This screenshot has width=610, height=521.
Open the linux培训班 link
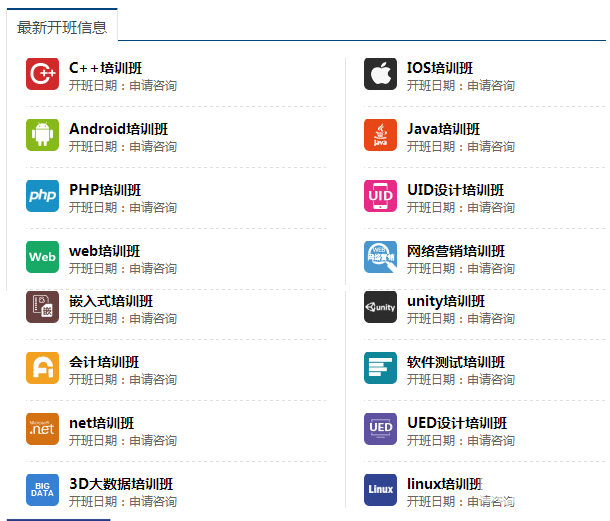click(445, 484)
